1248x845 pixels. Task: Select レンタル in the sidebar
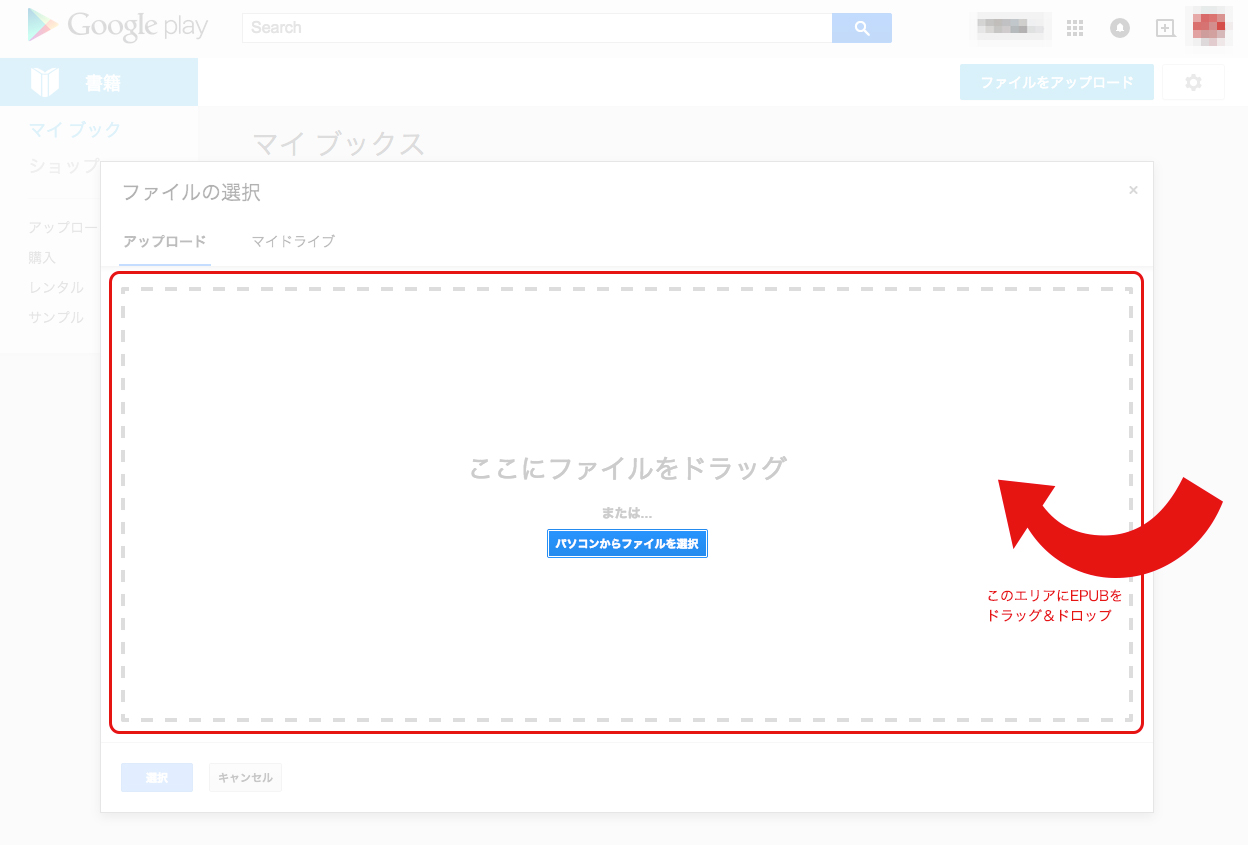click(56, 287)
